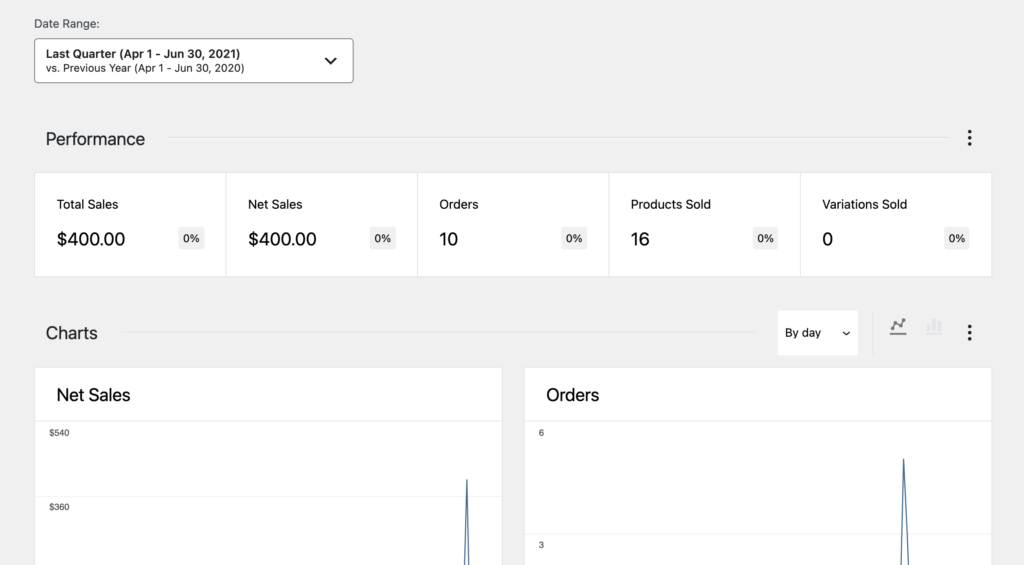
Task: Click the Products Sold 0% change badge
Action: (x=765, y=239)
